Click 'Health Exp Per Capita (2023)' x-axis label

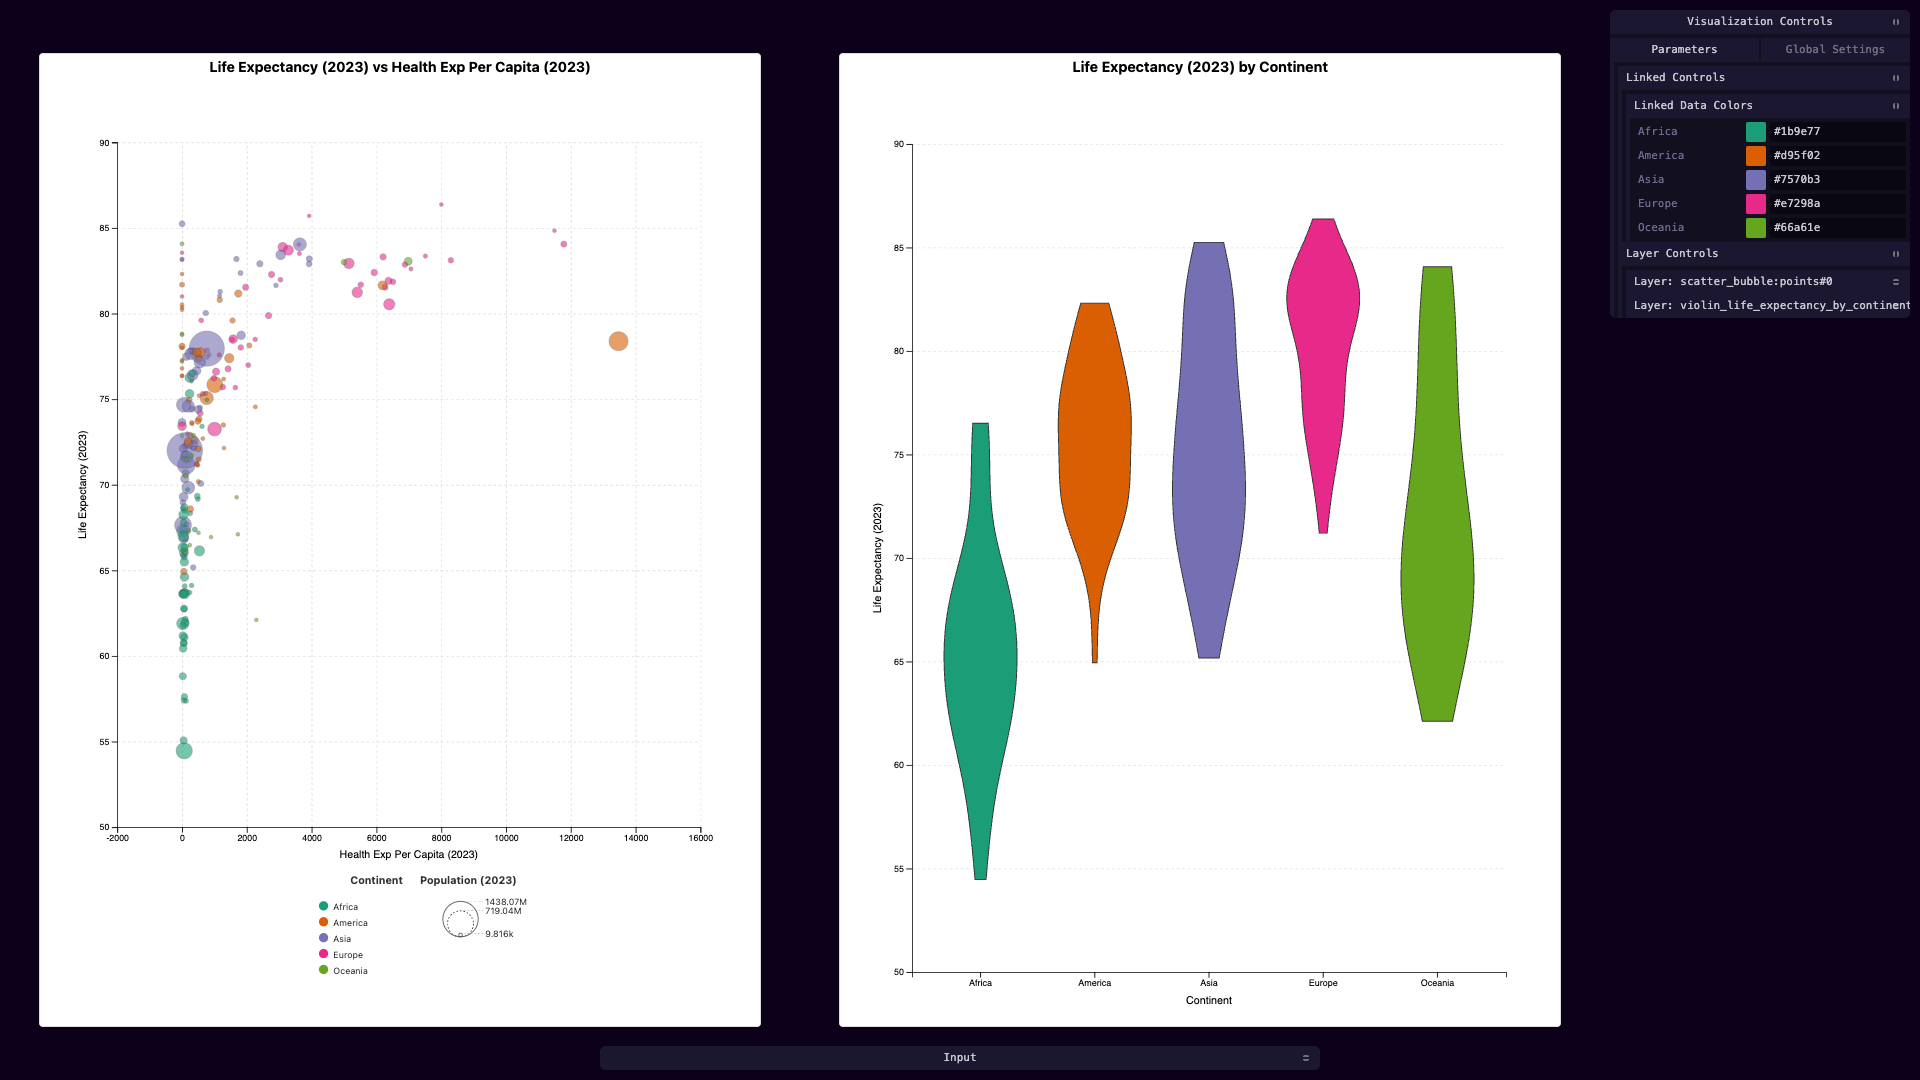click(408, 855)
